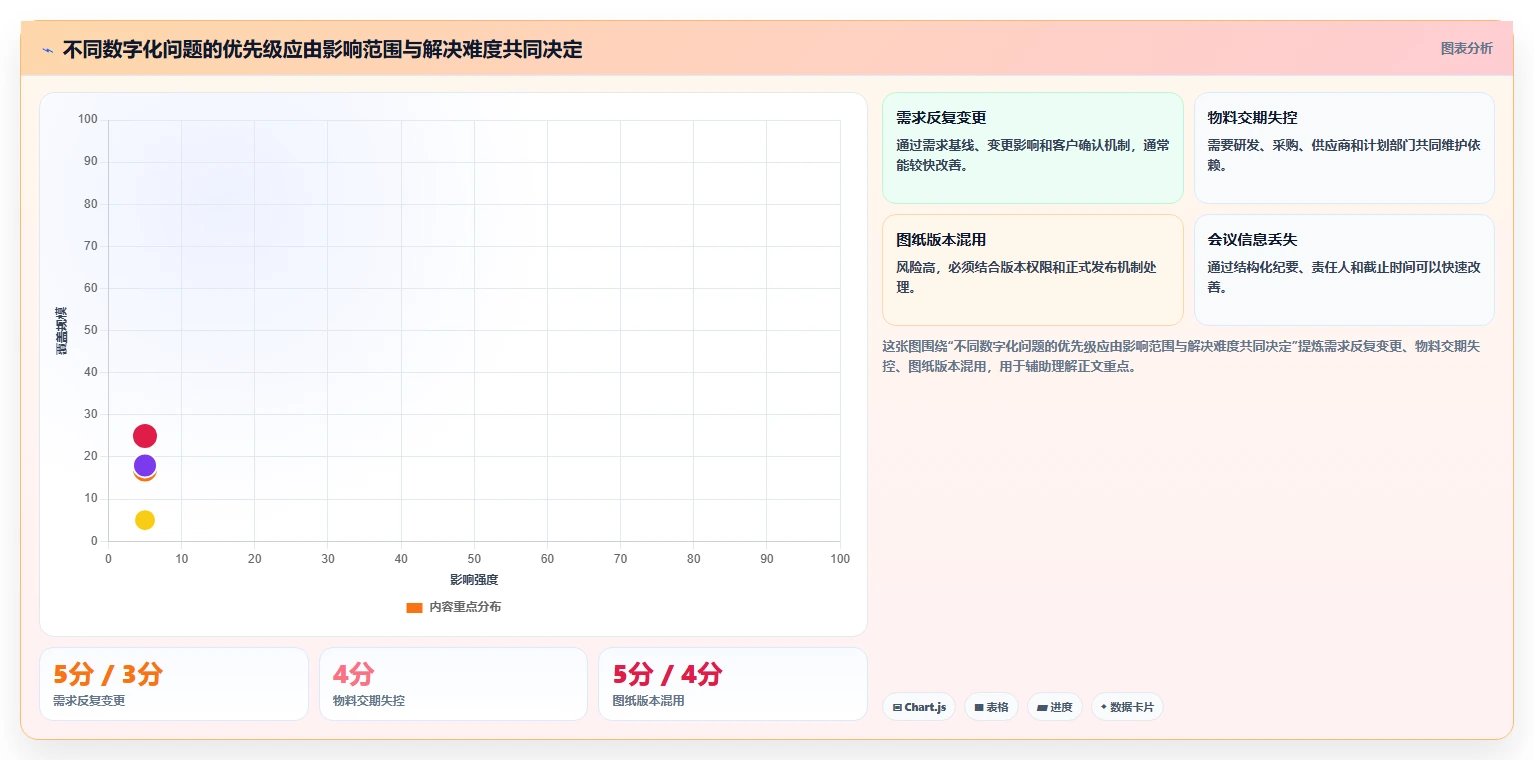Select the yellow bubble data point
Screen dimensions: 1534x760
[145, 520]
